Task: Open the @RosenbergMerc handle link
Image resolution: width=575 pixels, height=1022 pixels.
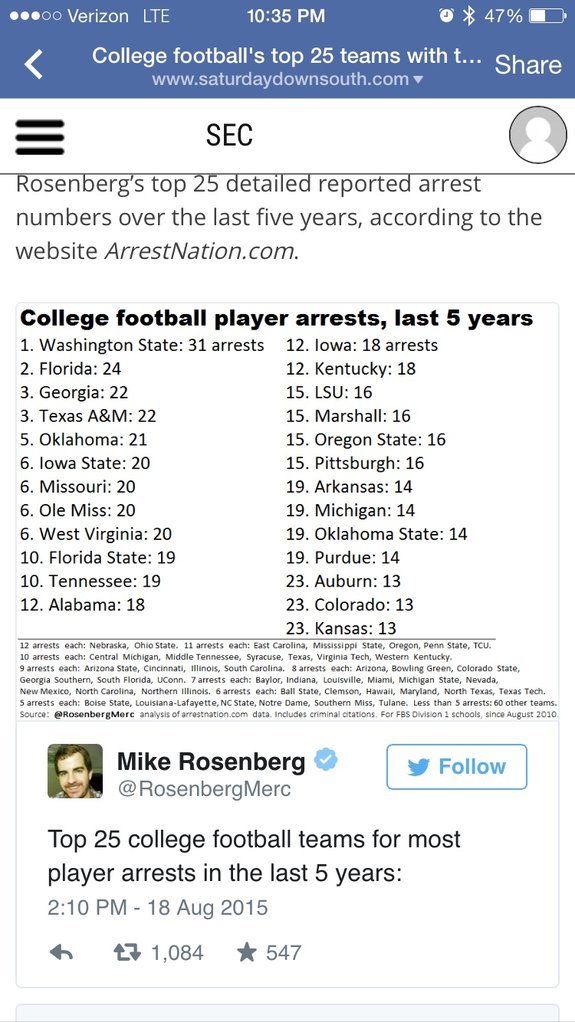Action: (x=204, y=789)
